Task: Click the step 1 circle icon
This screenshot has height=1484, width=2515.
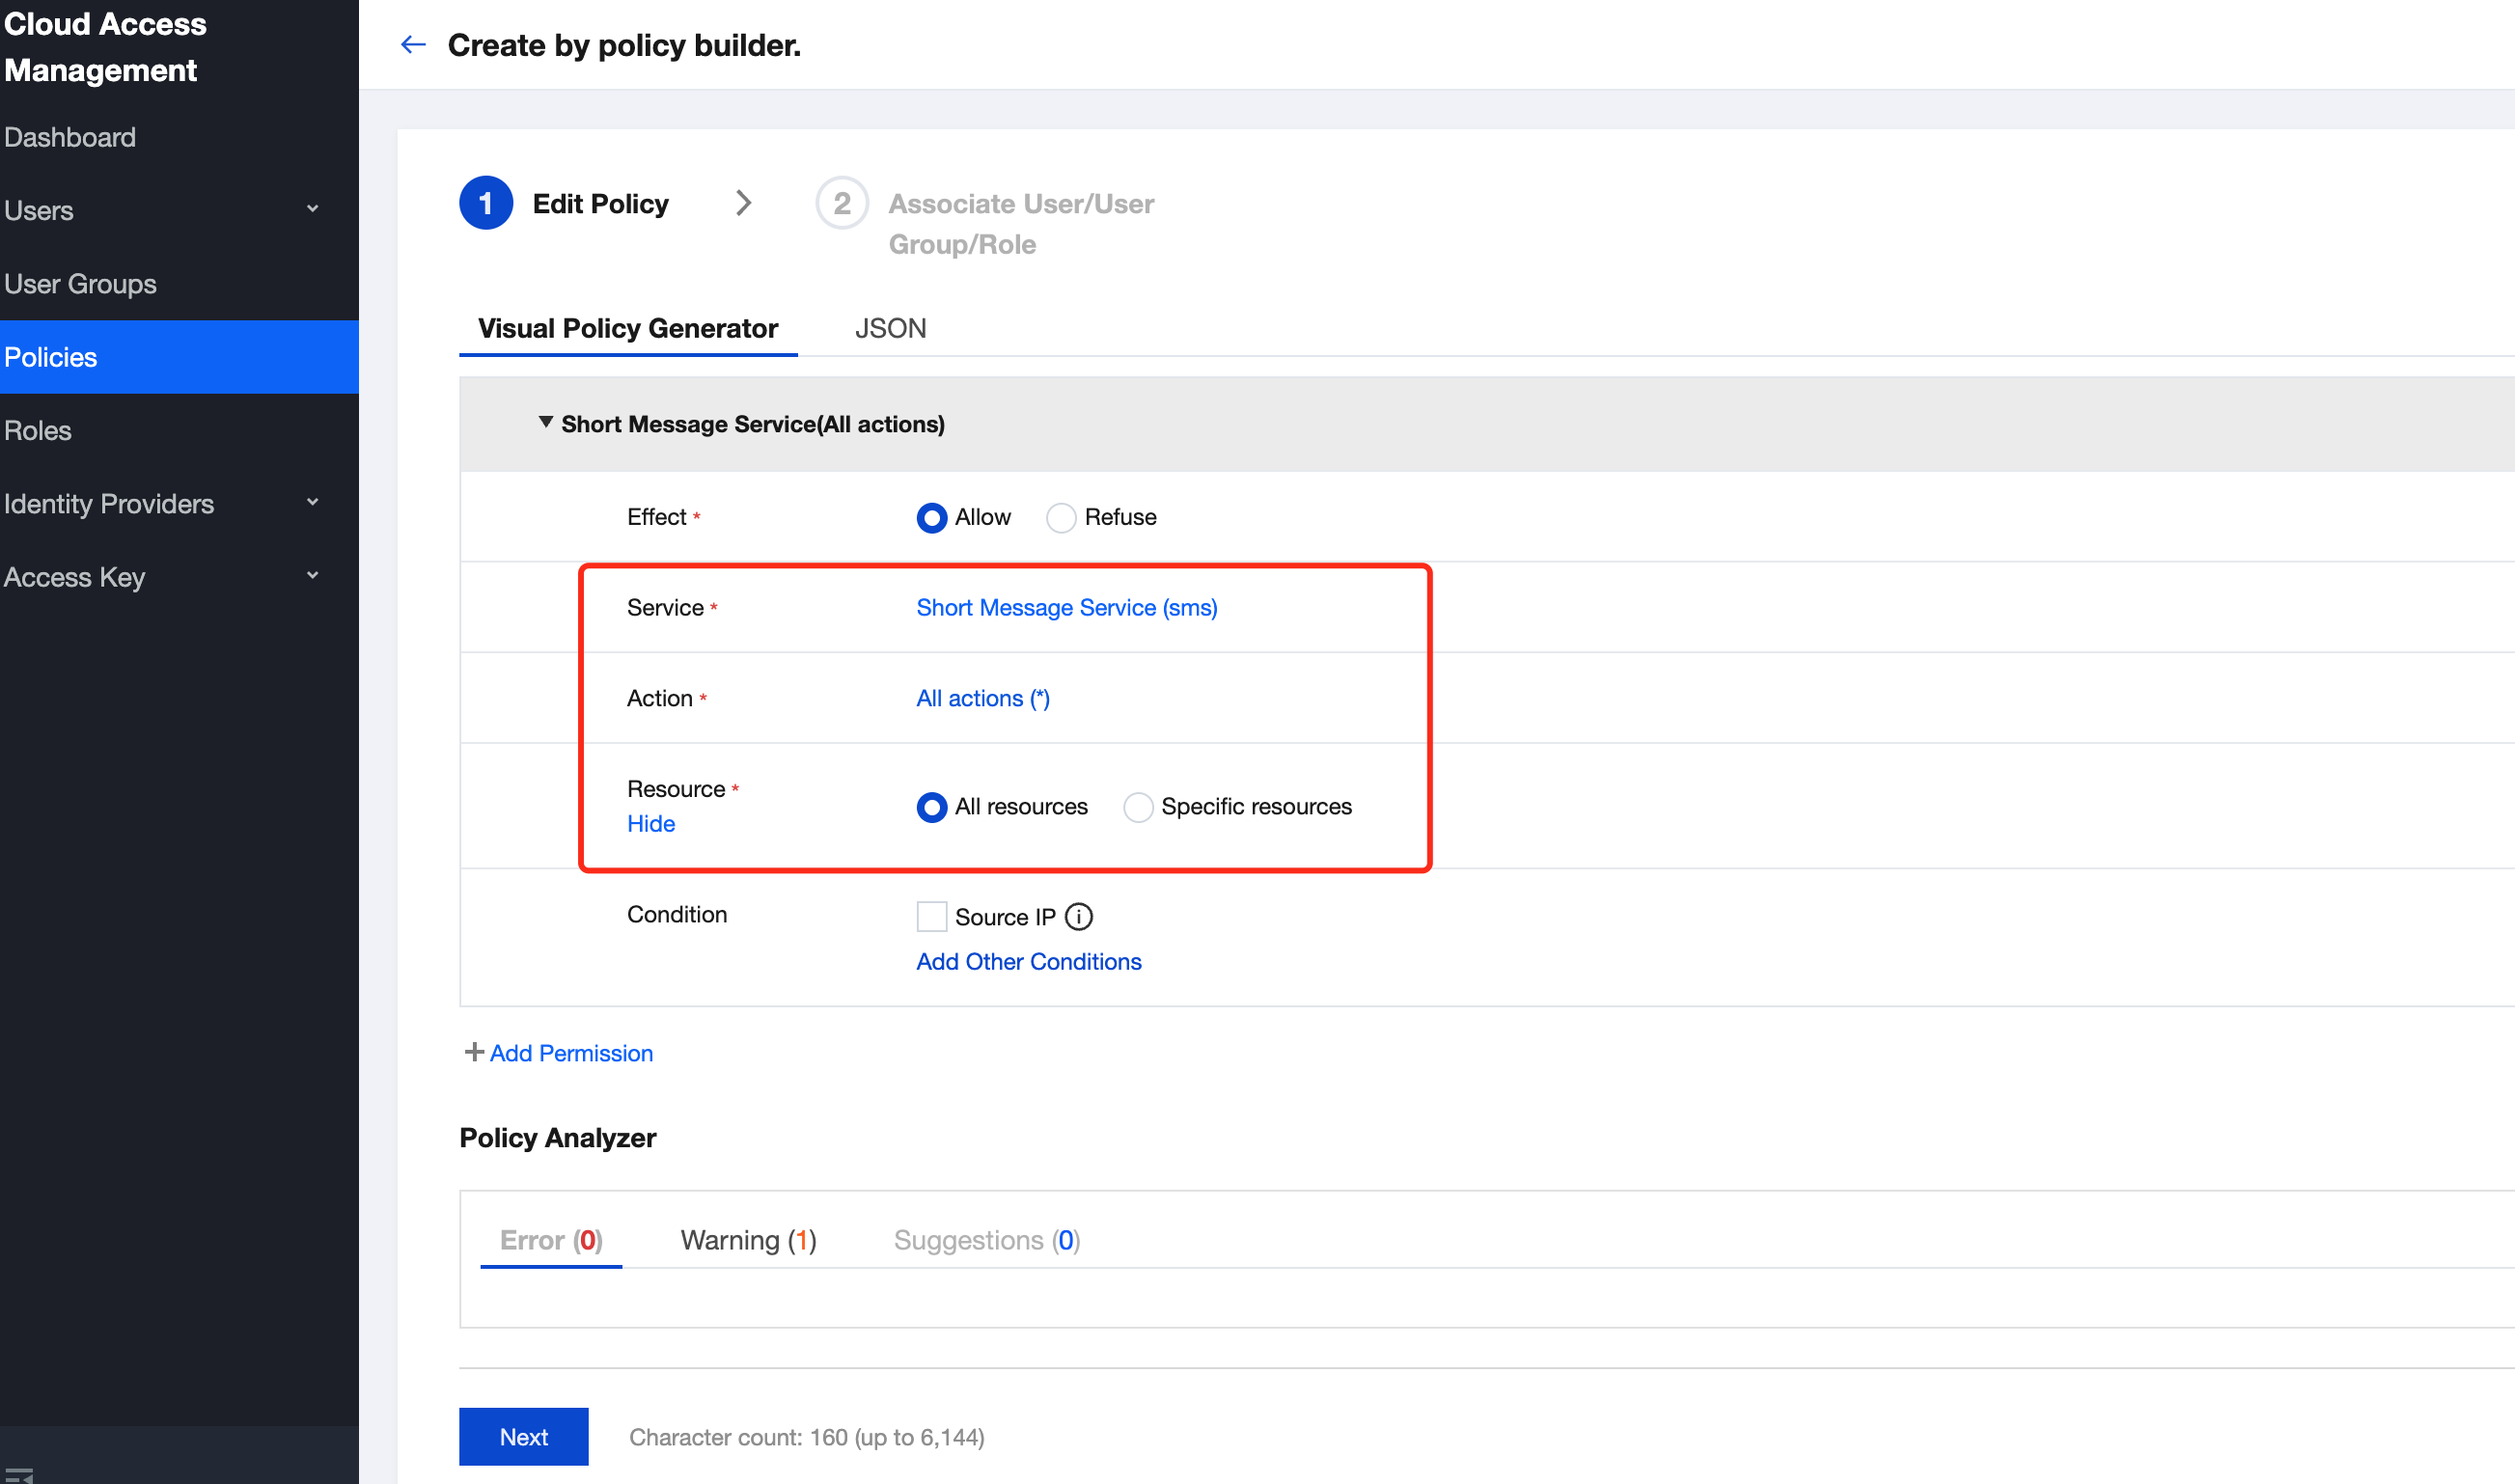Action: (486, 203)
